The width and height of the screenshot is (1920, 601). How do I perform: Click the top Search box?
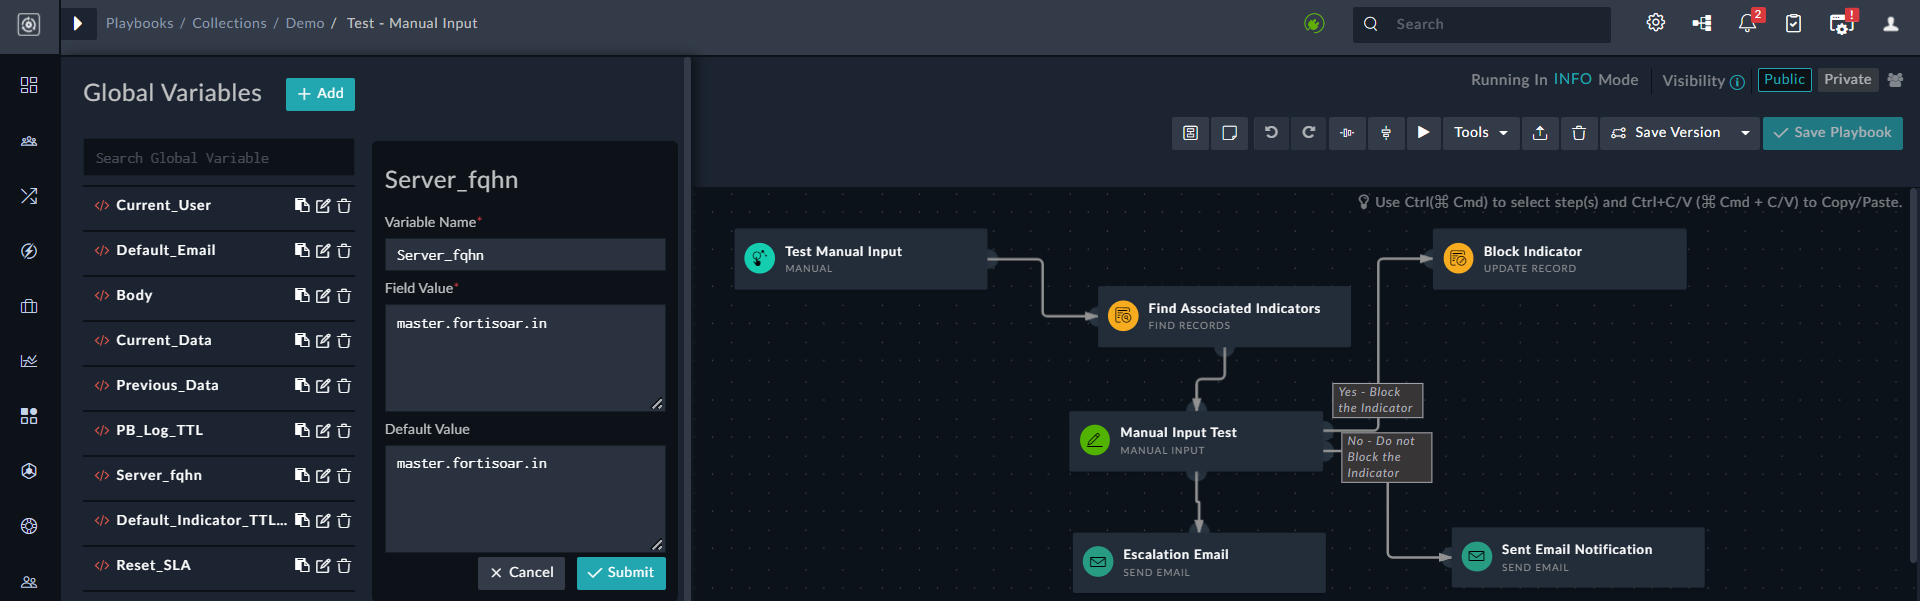[x=1482, y=24]
